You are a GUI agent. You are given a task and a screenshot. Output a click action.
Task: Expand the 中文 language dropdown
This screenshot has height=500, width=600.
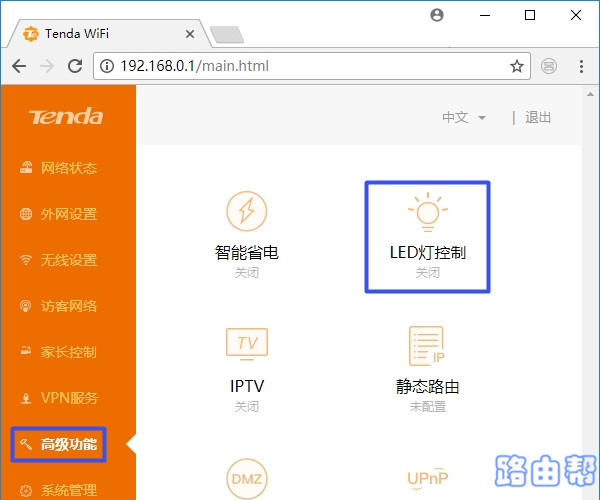click(464, 118)
